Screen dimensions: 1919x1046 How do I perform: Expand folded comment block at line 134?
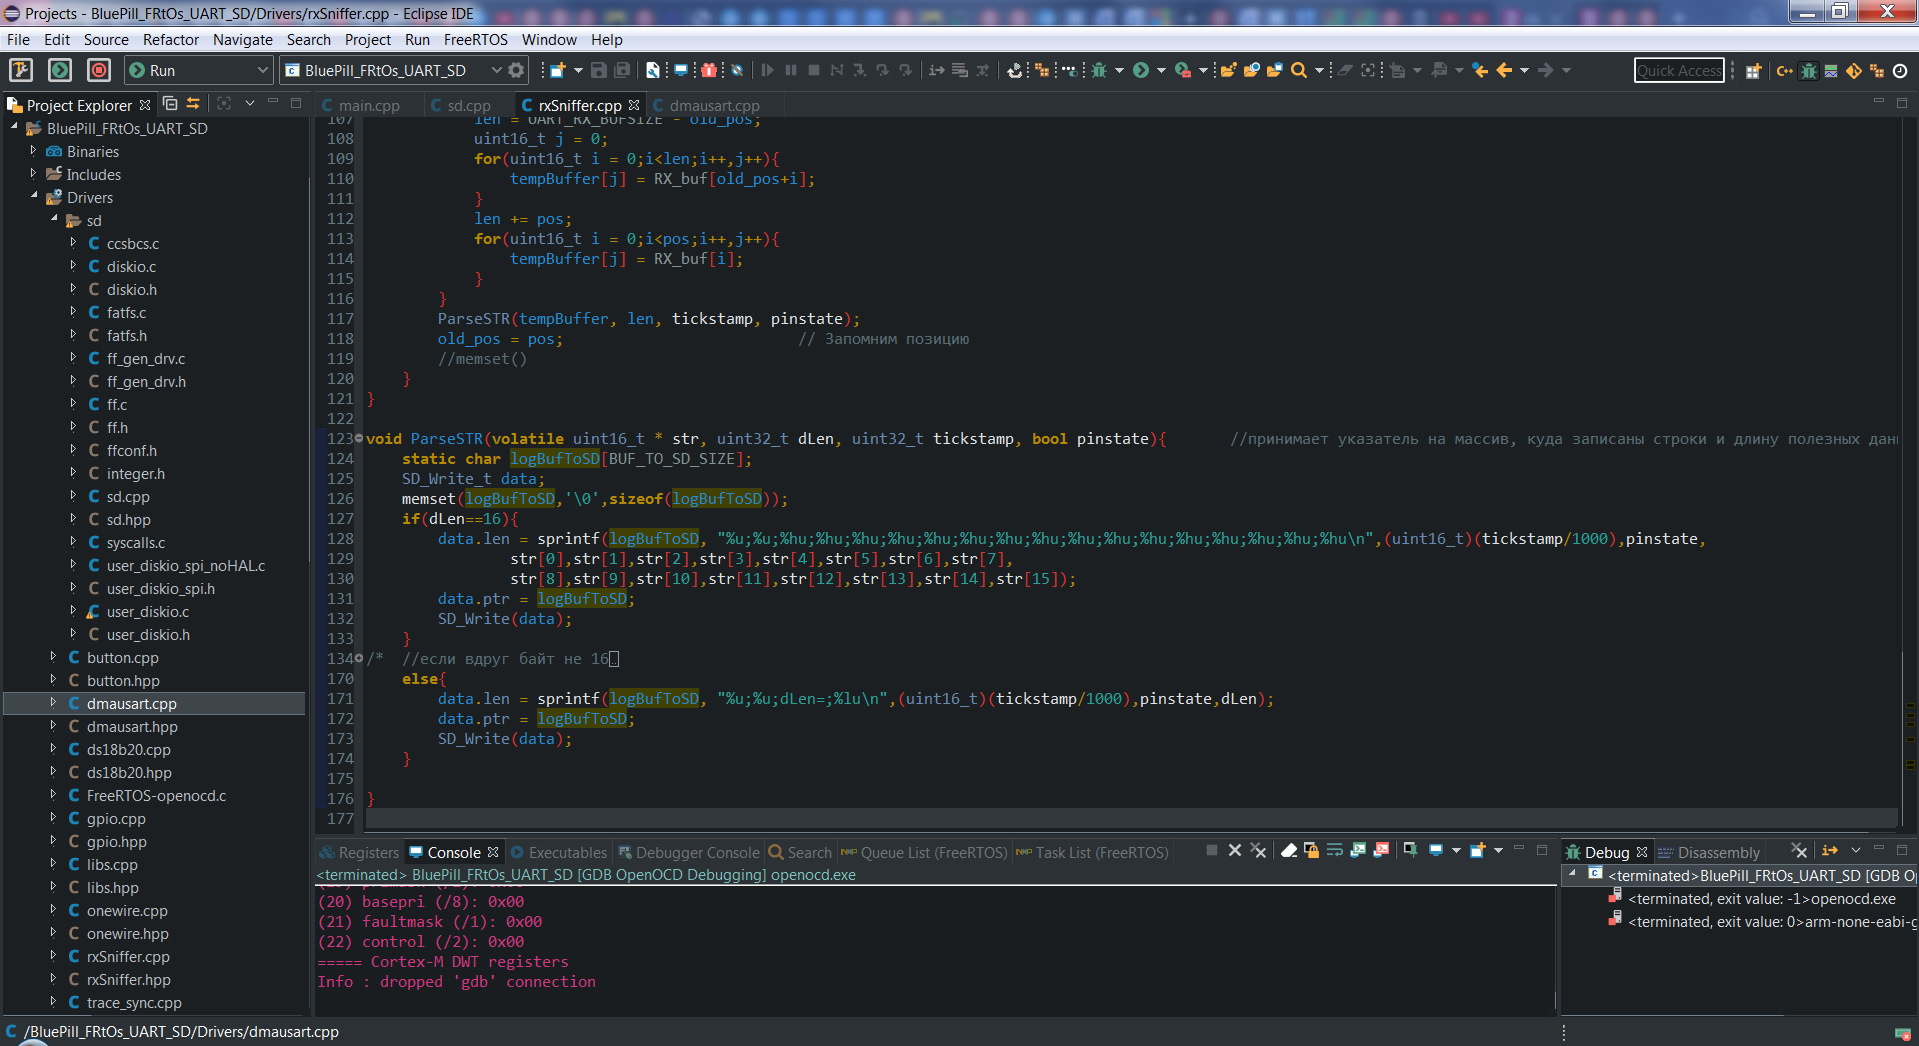pyautogui.click(x=359, y=659)
